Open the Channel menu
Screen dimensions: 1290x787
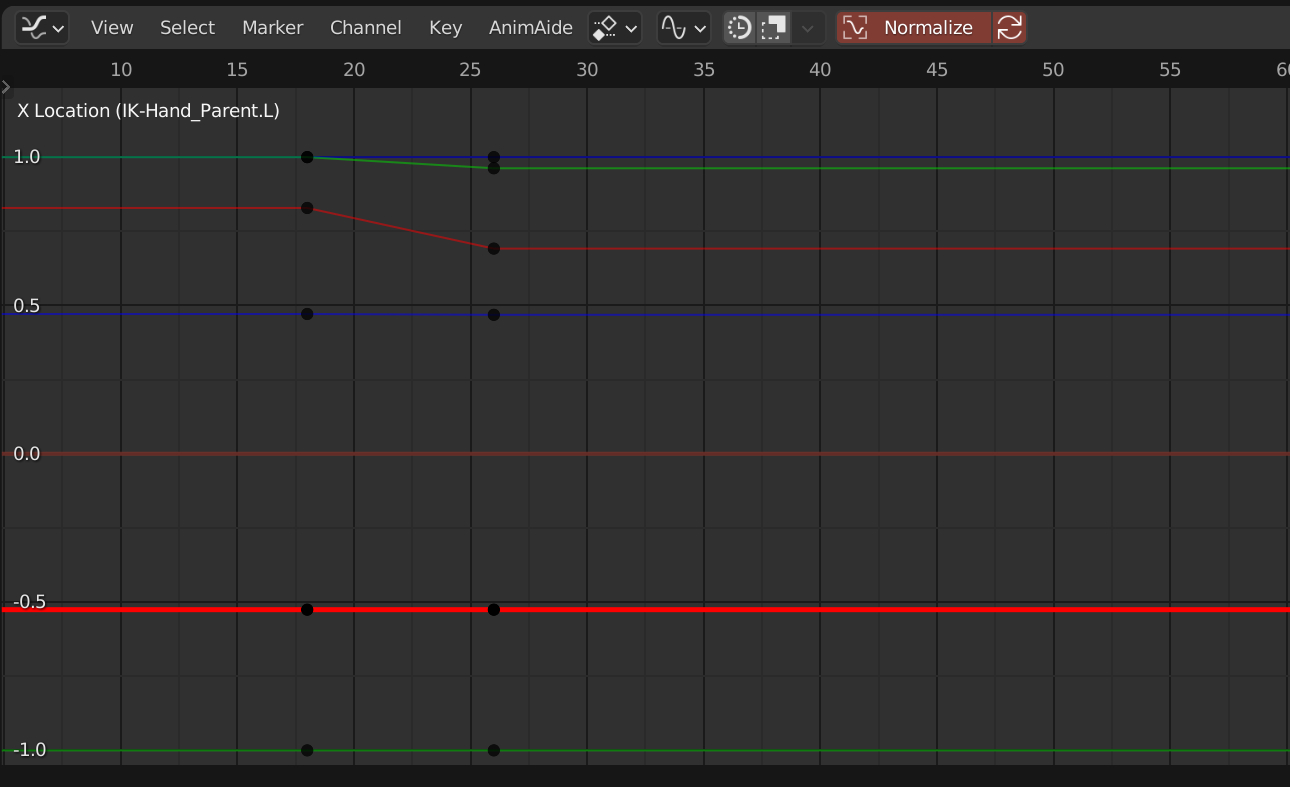[366, 28]
